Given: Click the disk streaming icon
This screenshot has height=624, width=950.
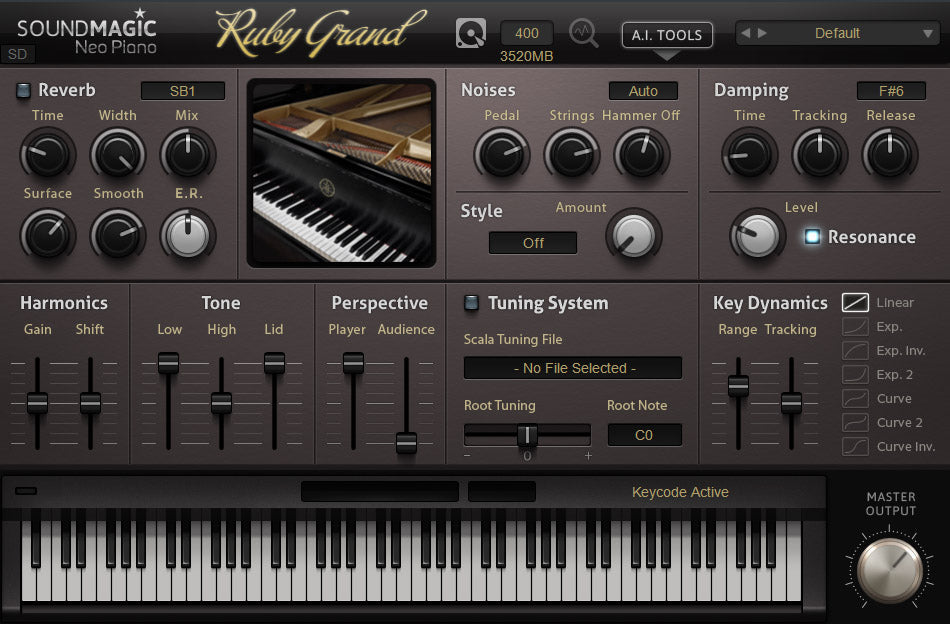Looking at the screenshot, I should [x=471, y=33].
